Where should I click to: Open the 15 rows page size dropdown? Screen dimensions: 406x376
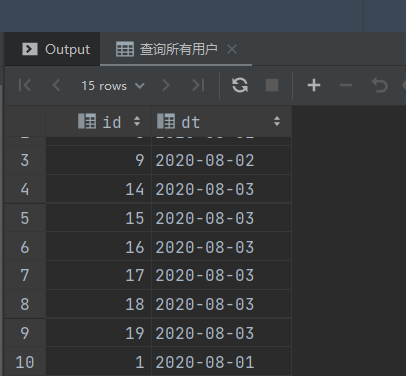(x=113, y=86)
